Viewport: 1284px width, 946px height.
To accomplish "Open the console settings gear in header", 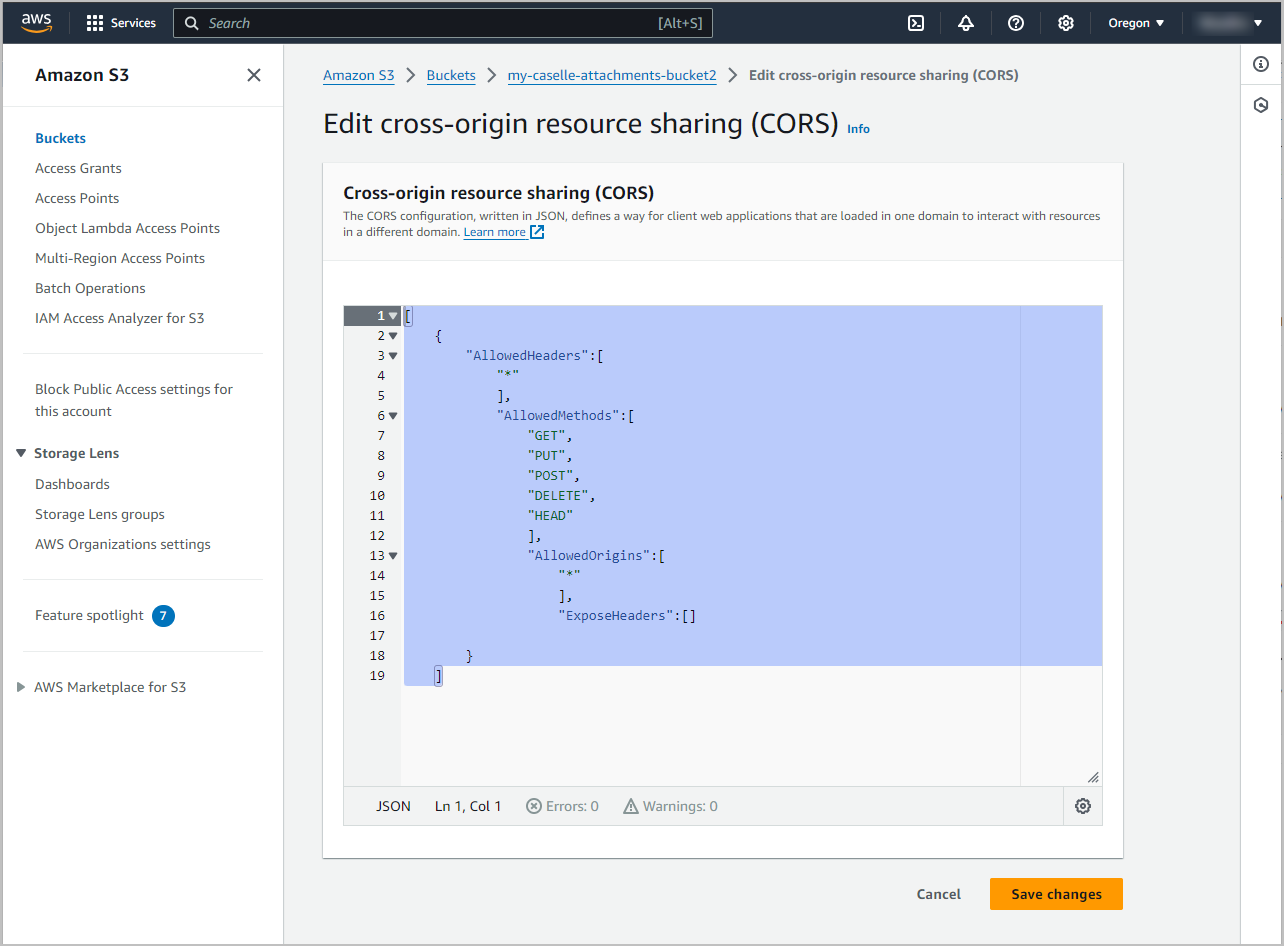I will pos(1066,23).
